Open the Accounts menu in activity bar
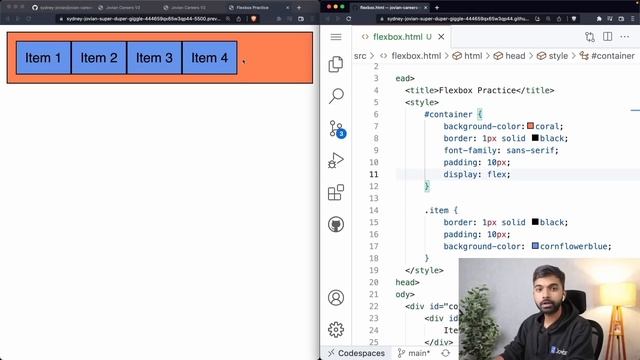 click(x=336, y=298)
